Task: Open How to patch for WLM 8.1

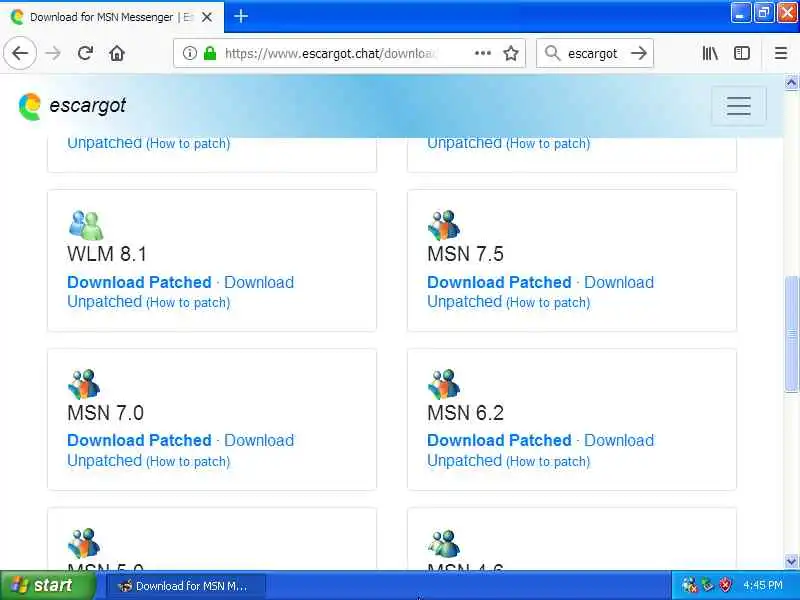Action: pos(188,303)
